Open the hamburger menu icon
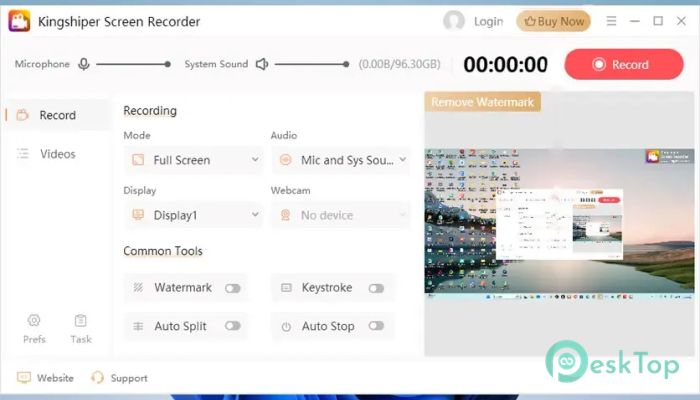Image resolution: width=700 pixels, height=400 pixels. 611,21
